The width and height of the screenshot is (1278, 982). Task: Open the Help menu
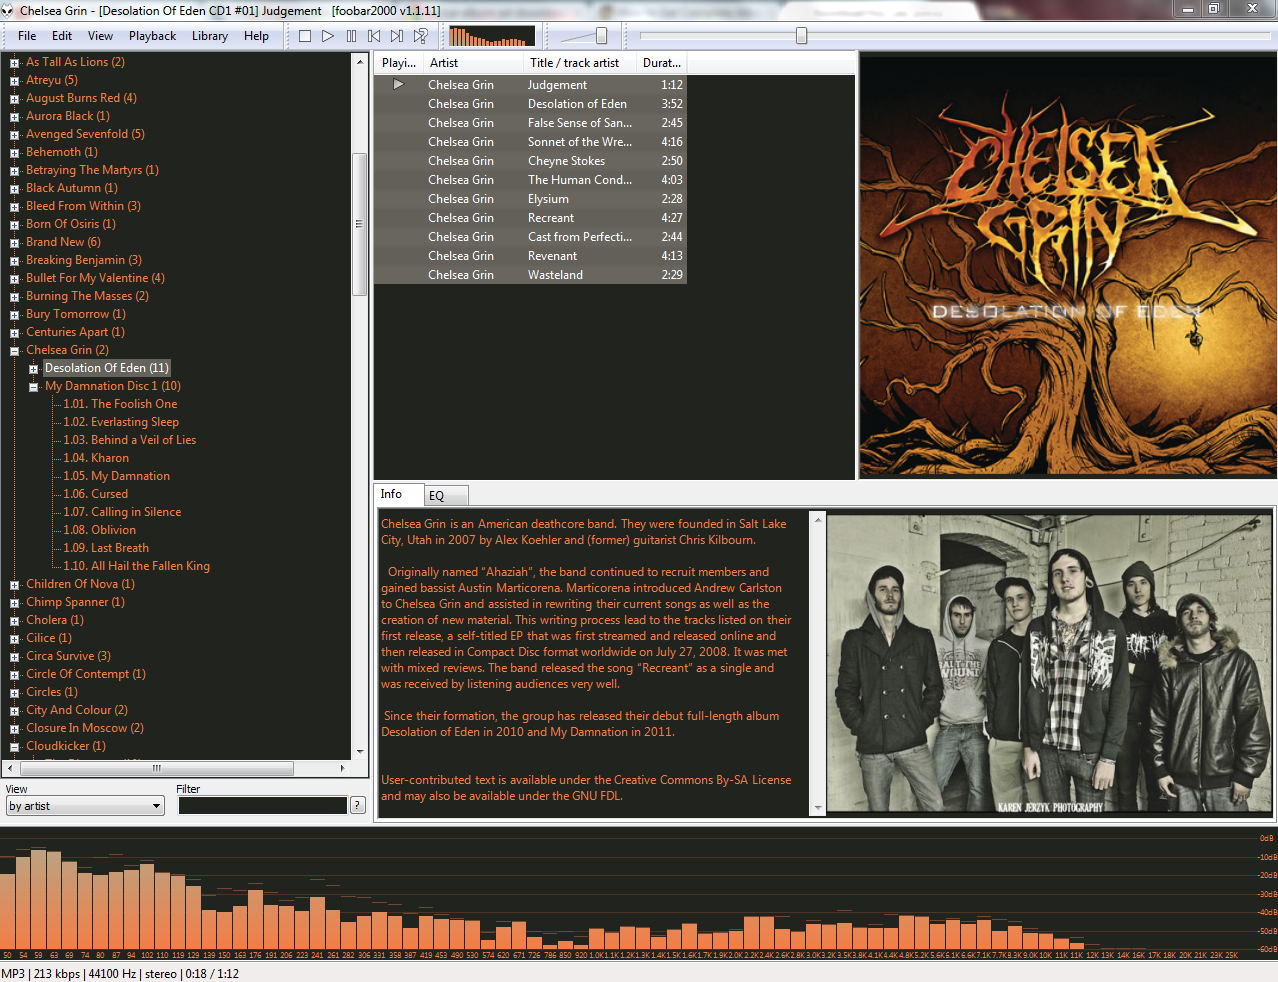coord(256,36)
